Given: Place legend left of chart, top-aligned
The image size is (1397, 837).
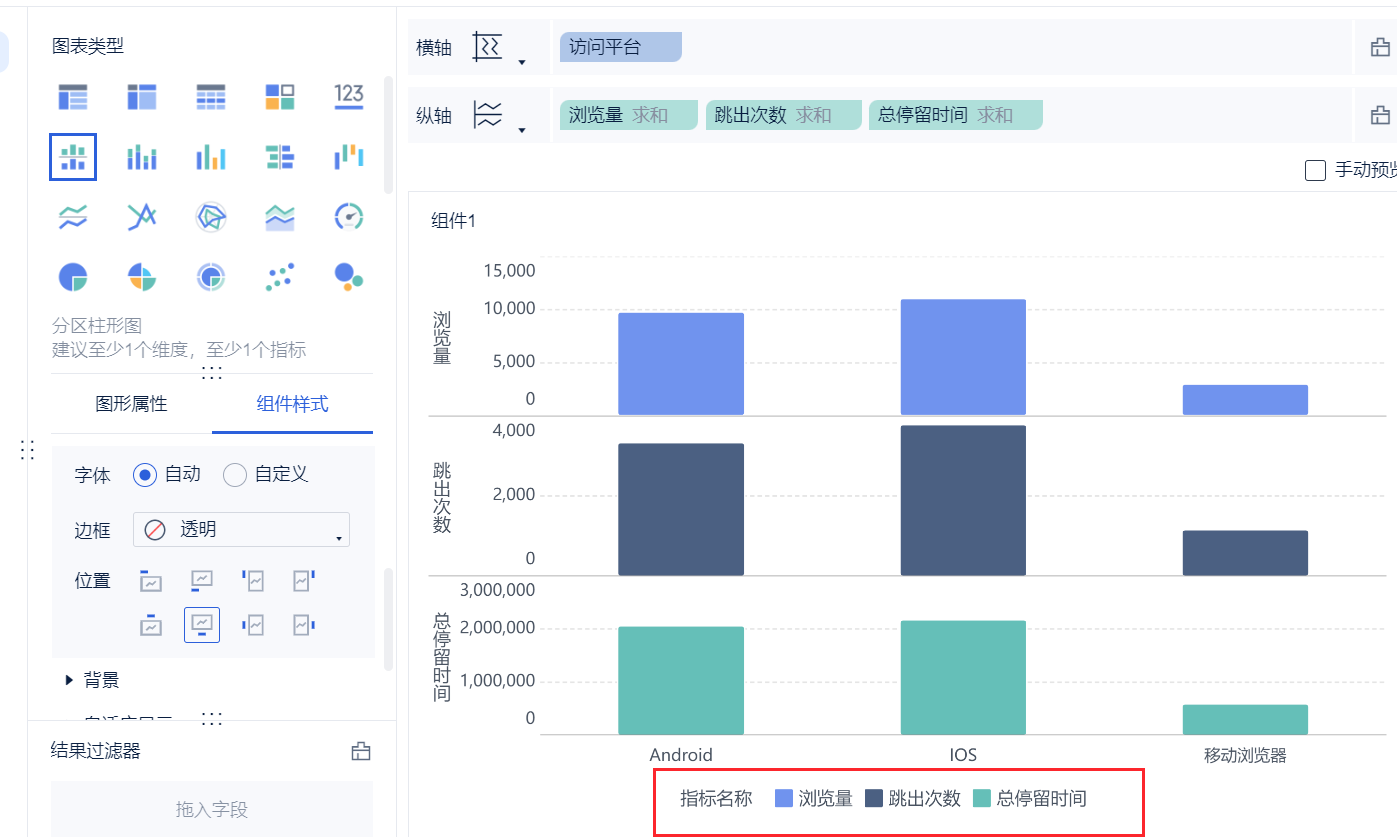Looking at the screenshot, I should coord(254,581).
